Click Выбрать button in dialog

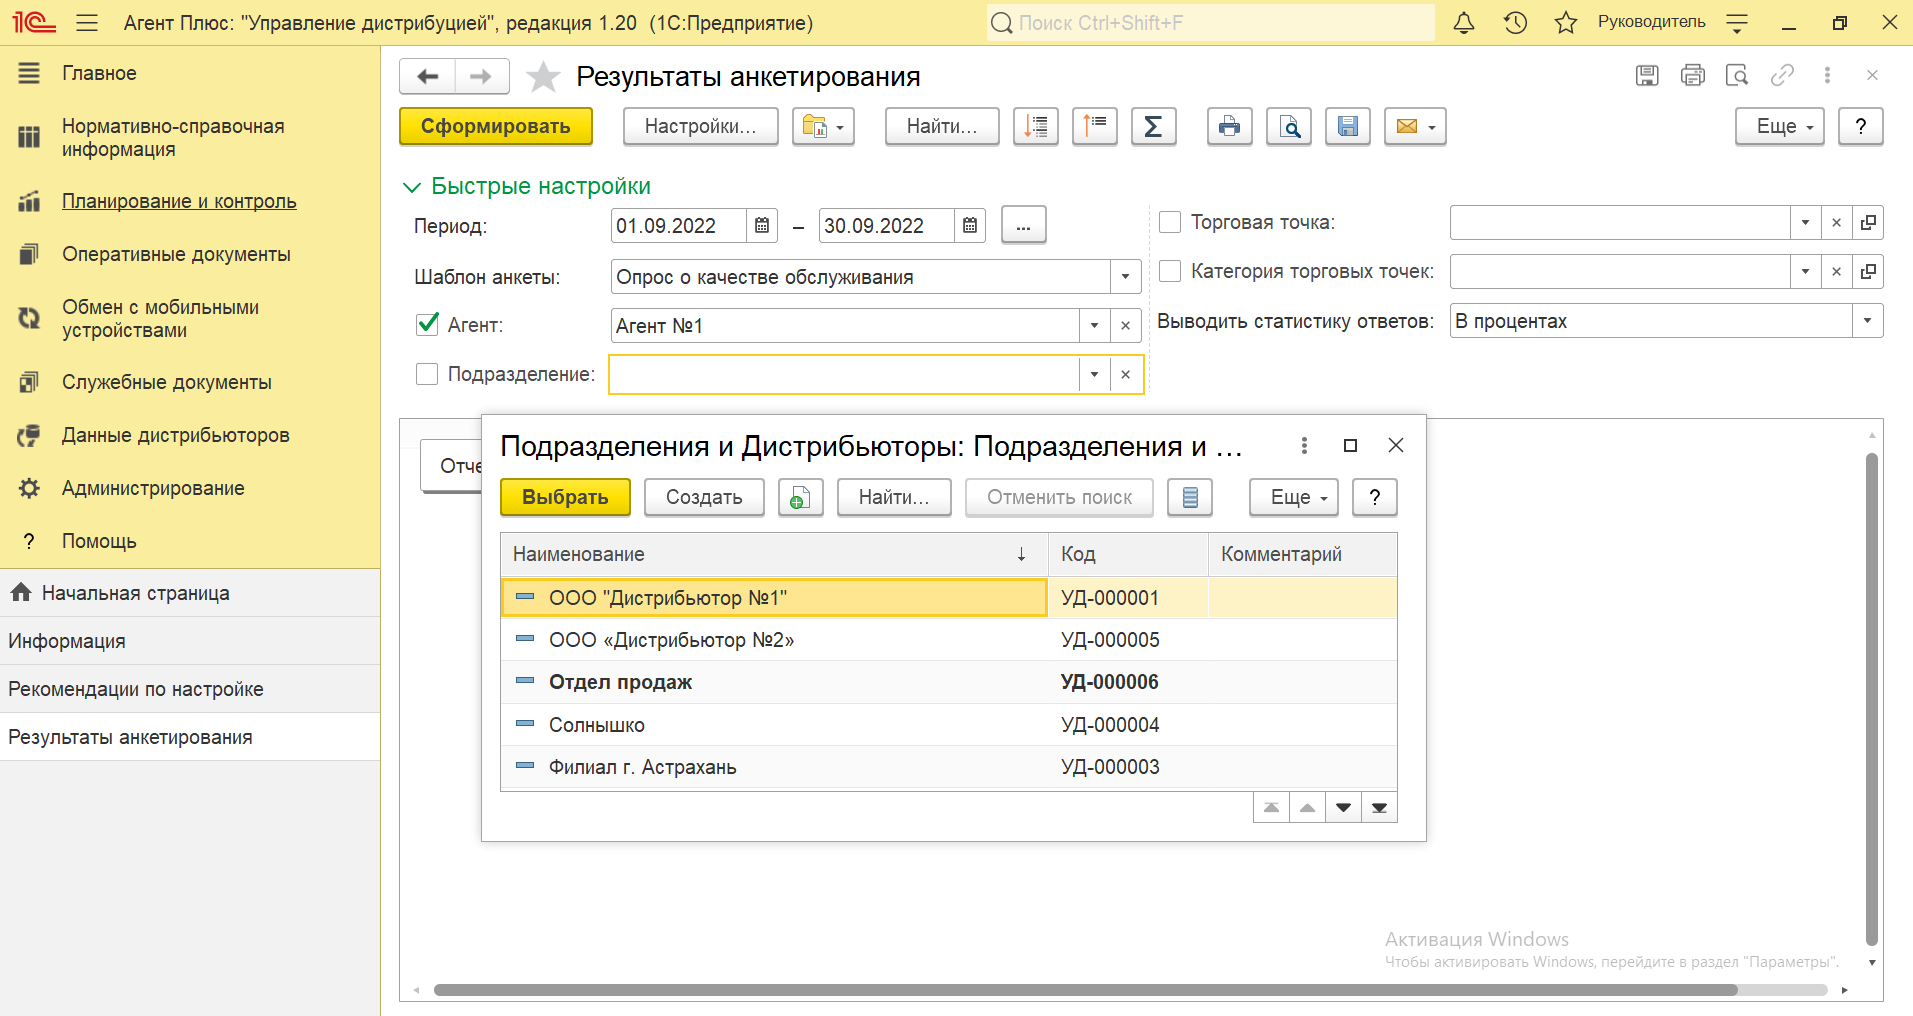(x=565, y=498)
